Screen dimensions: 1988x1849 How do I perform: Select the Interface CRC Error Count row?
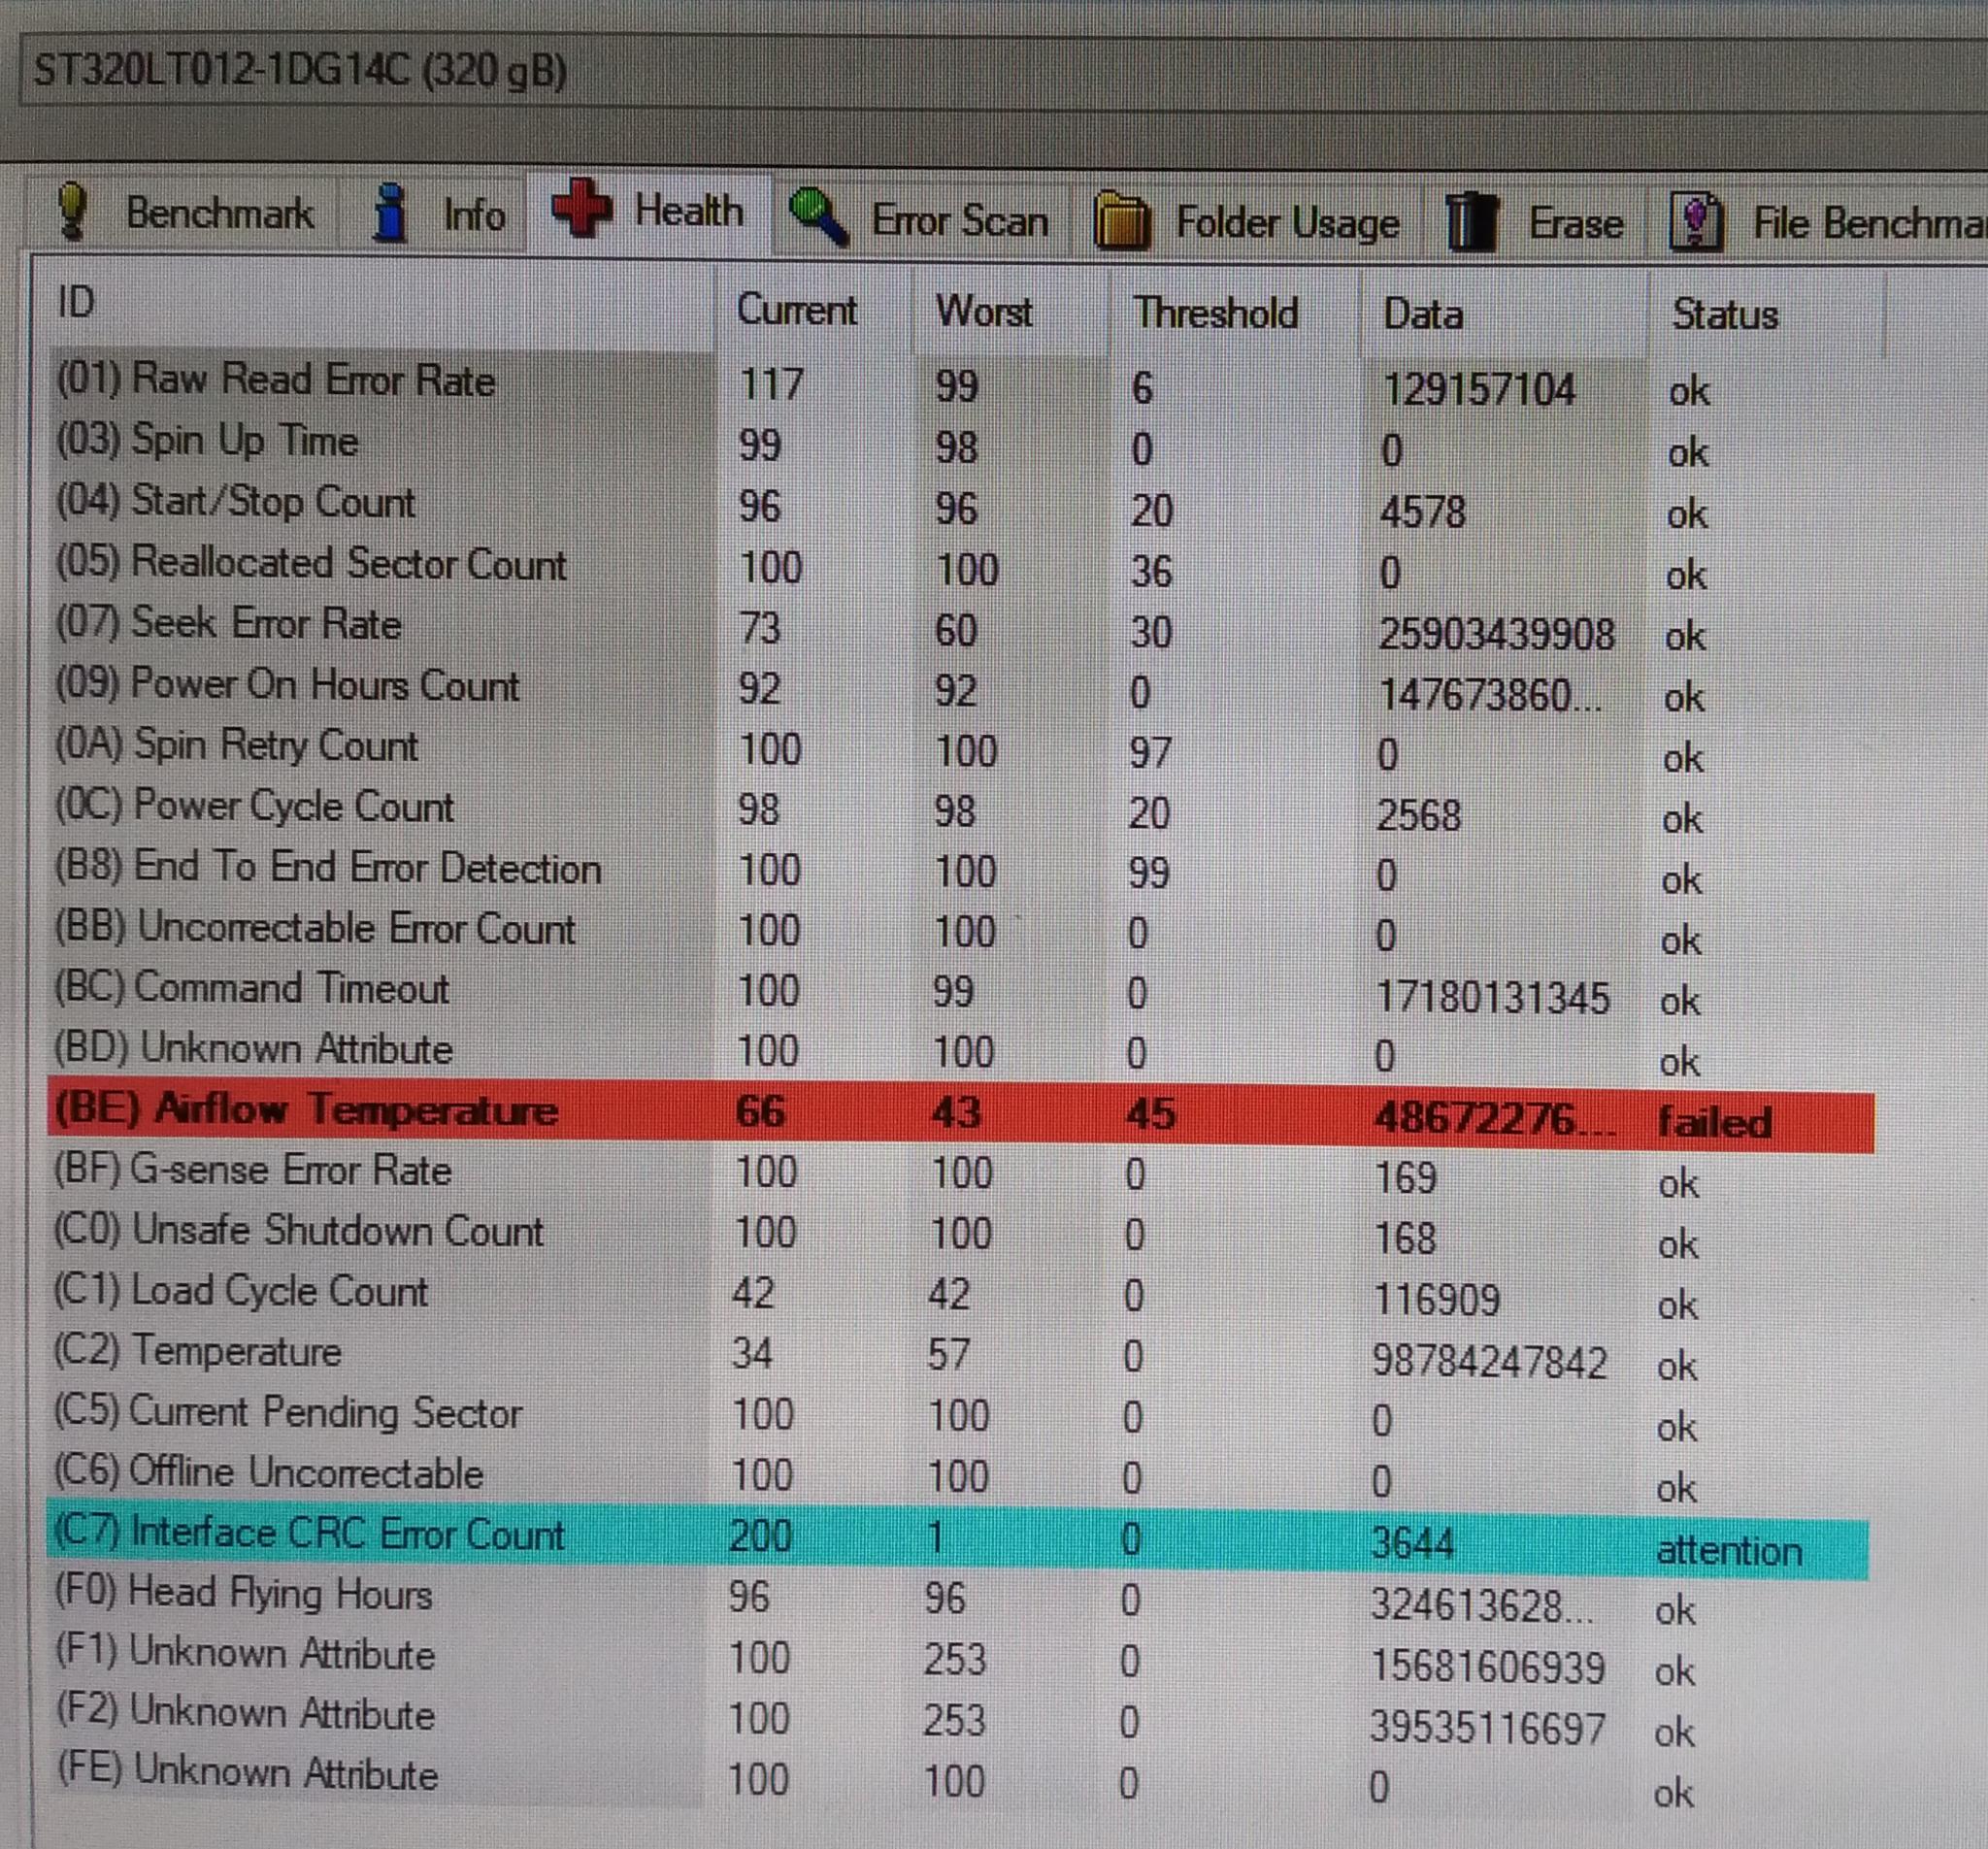958,1541
